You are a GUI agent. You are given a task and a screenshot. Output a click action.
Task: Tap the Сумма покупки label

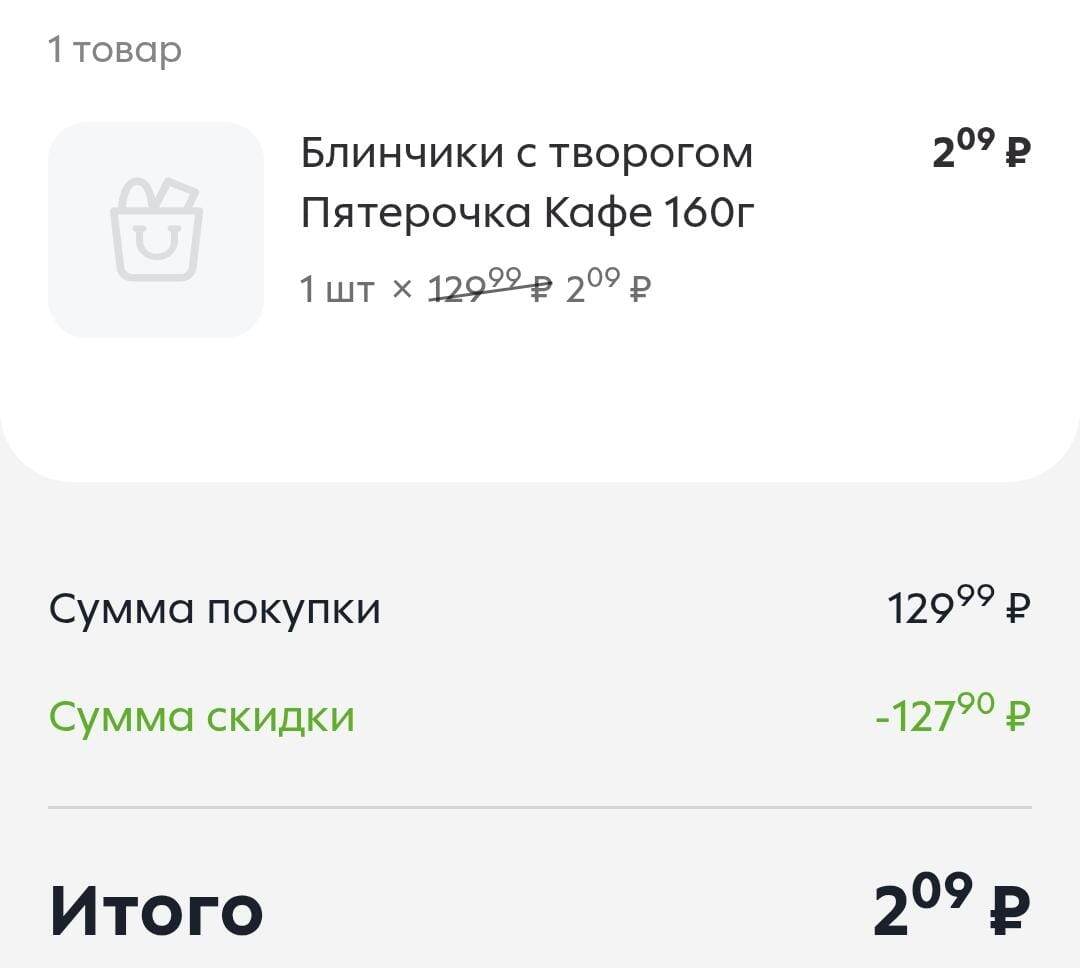(214, 609)
